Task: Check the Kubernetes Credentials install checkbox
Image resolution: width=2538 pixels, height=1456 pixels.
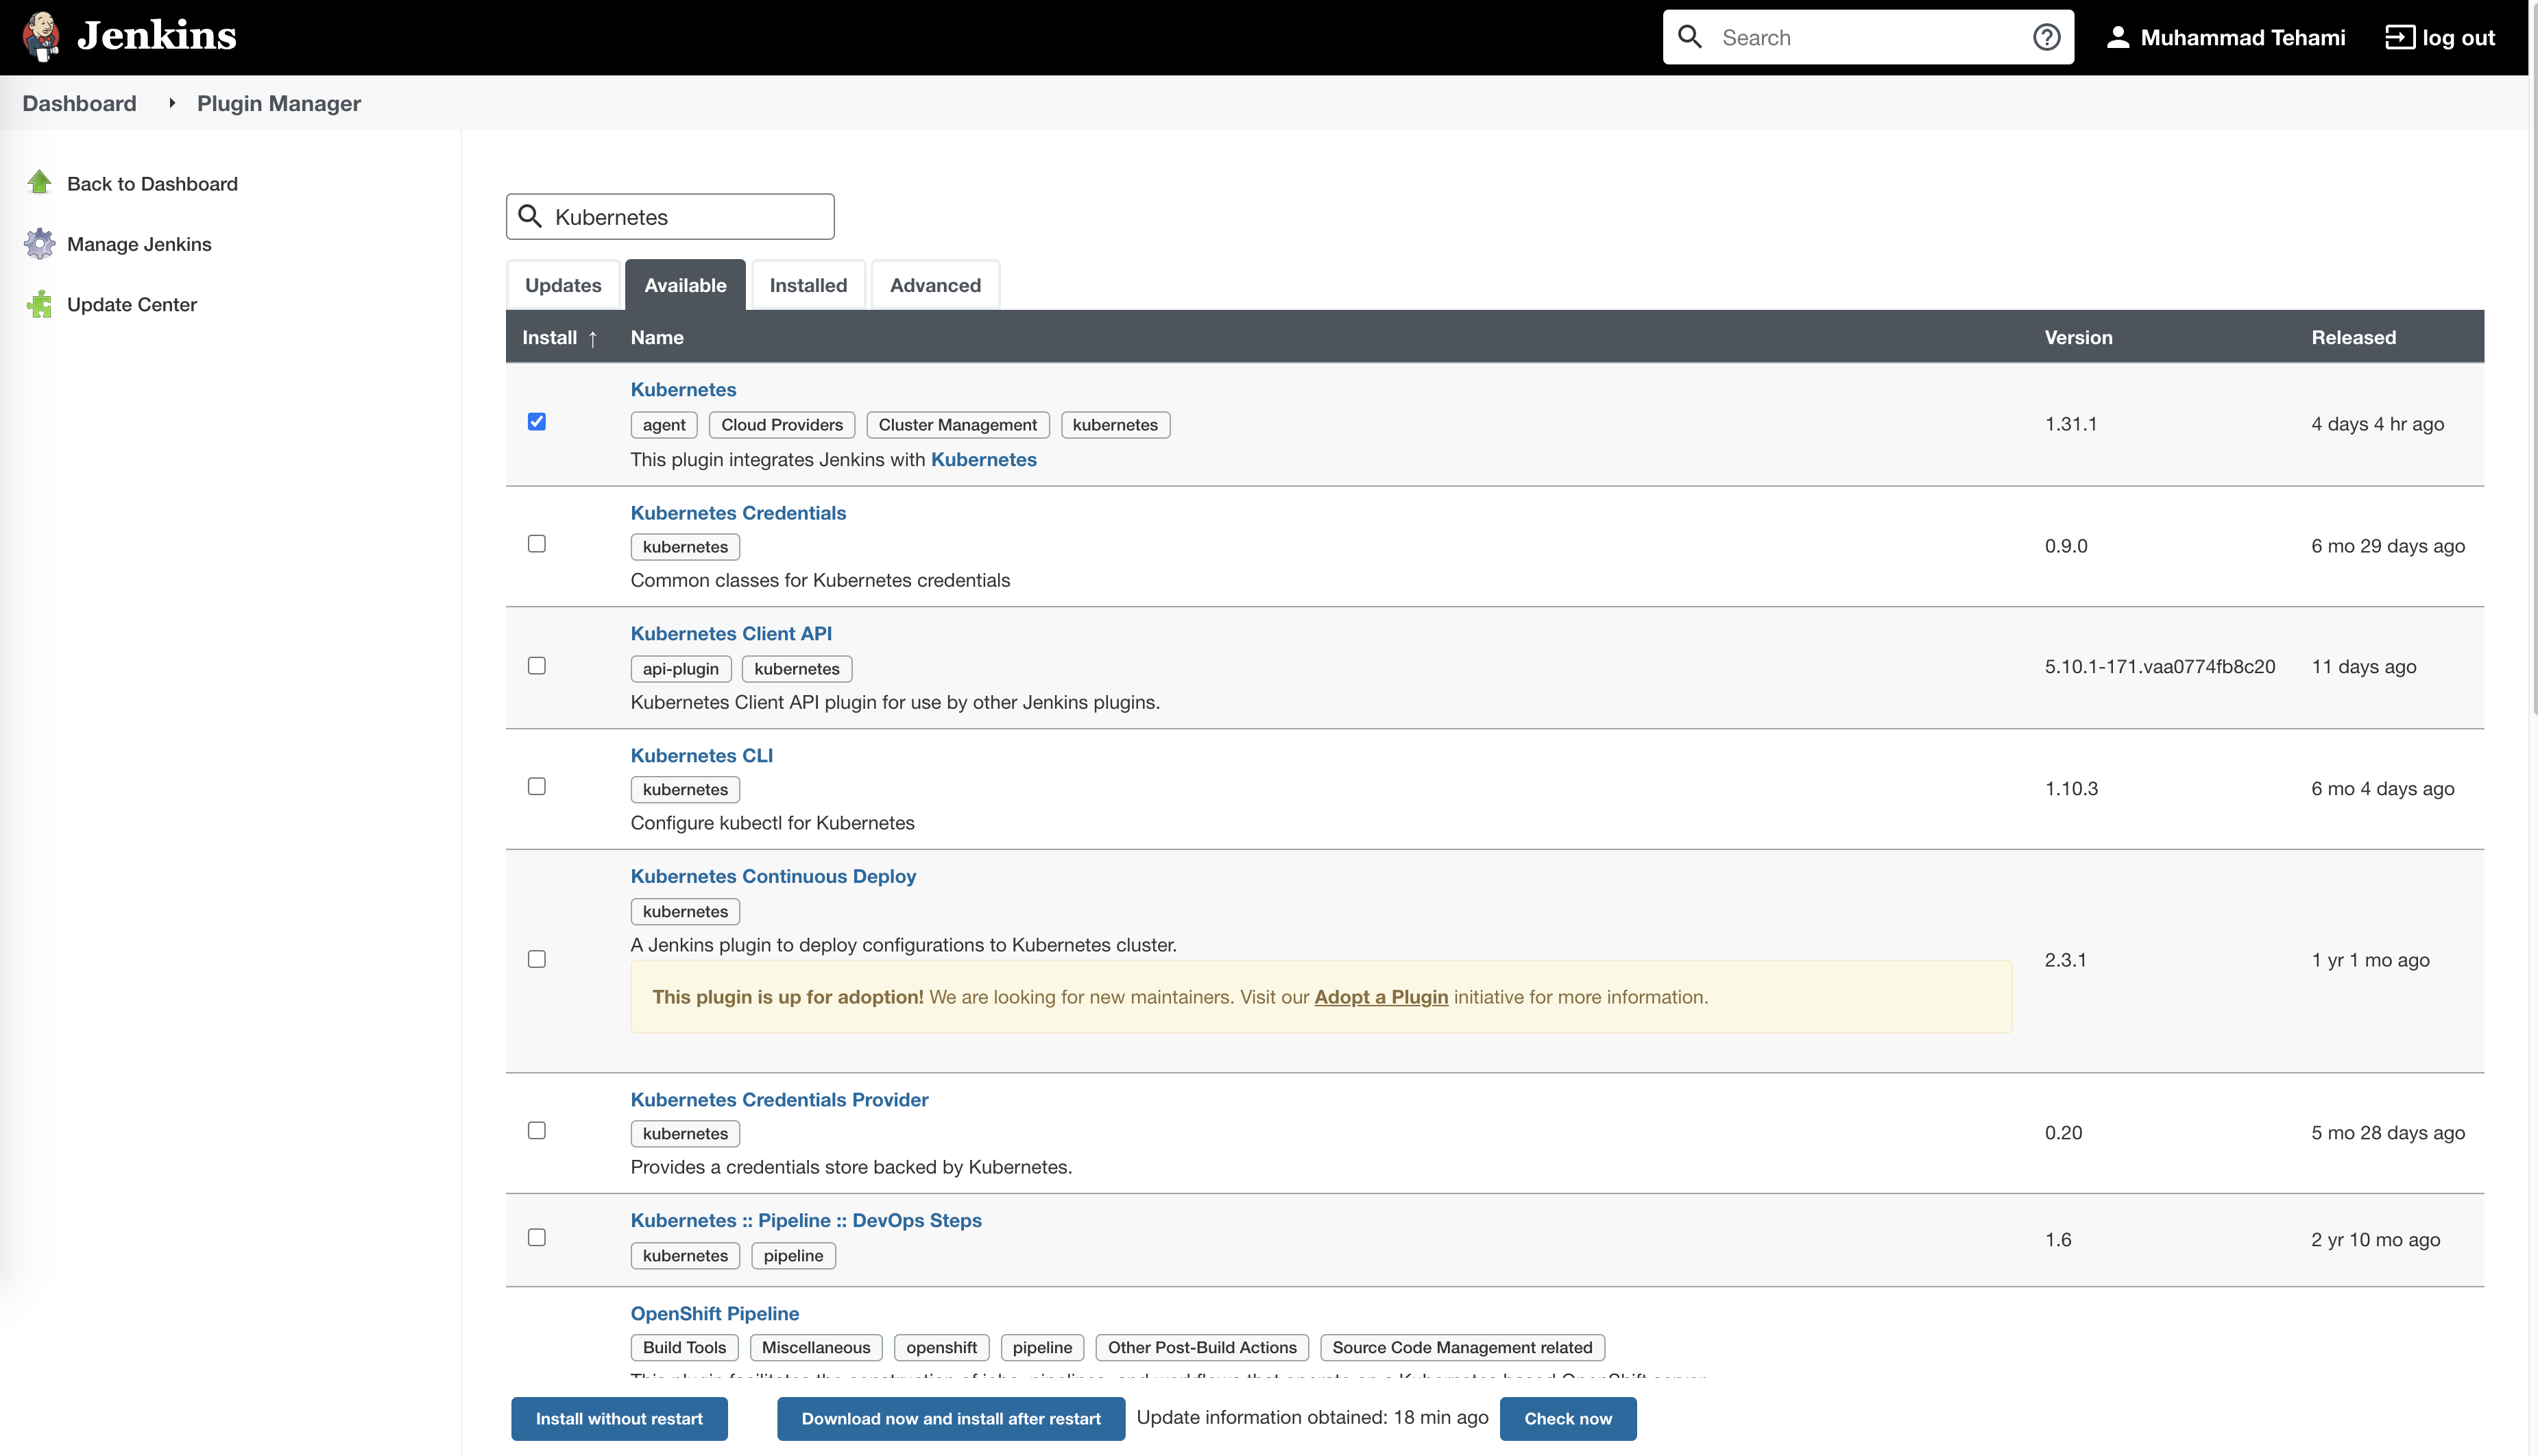Action: [537, 543]
